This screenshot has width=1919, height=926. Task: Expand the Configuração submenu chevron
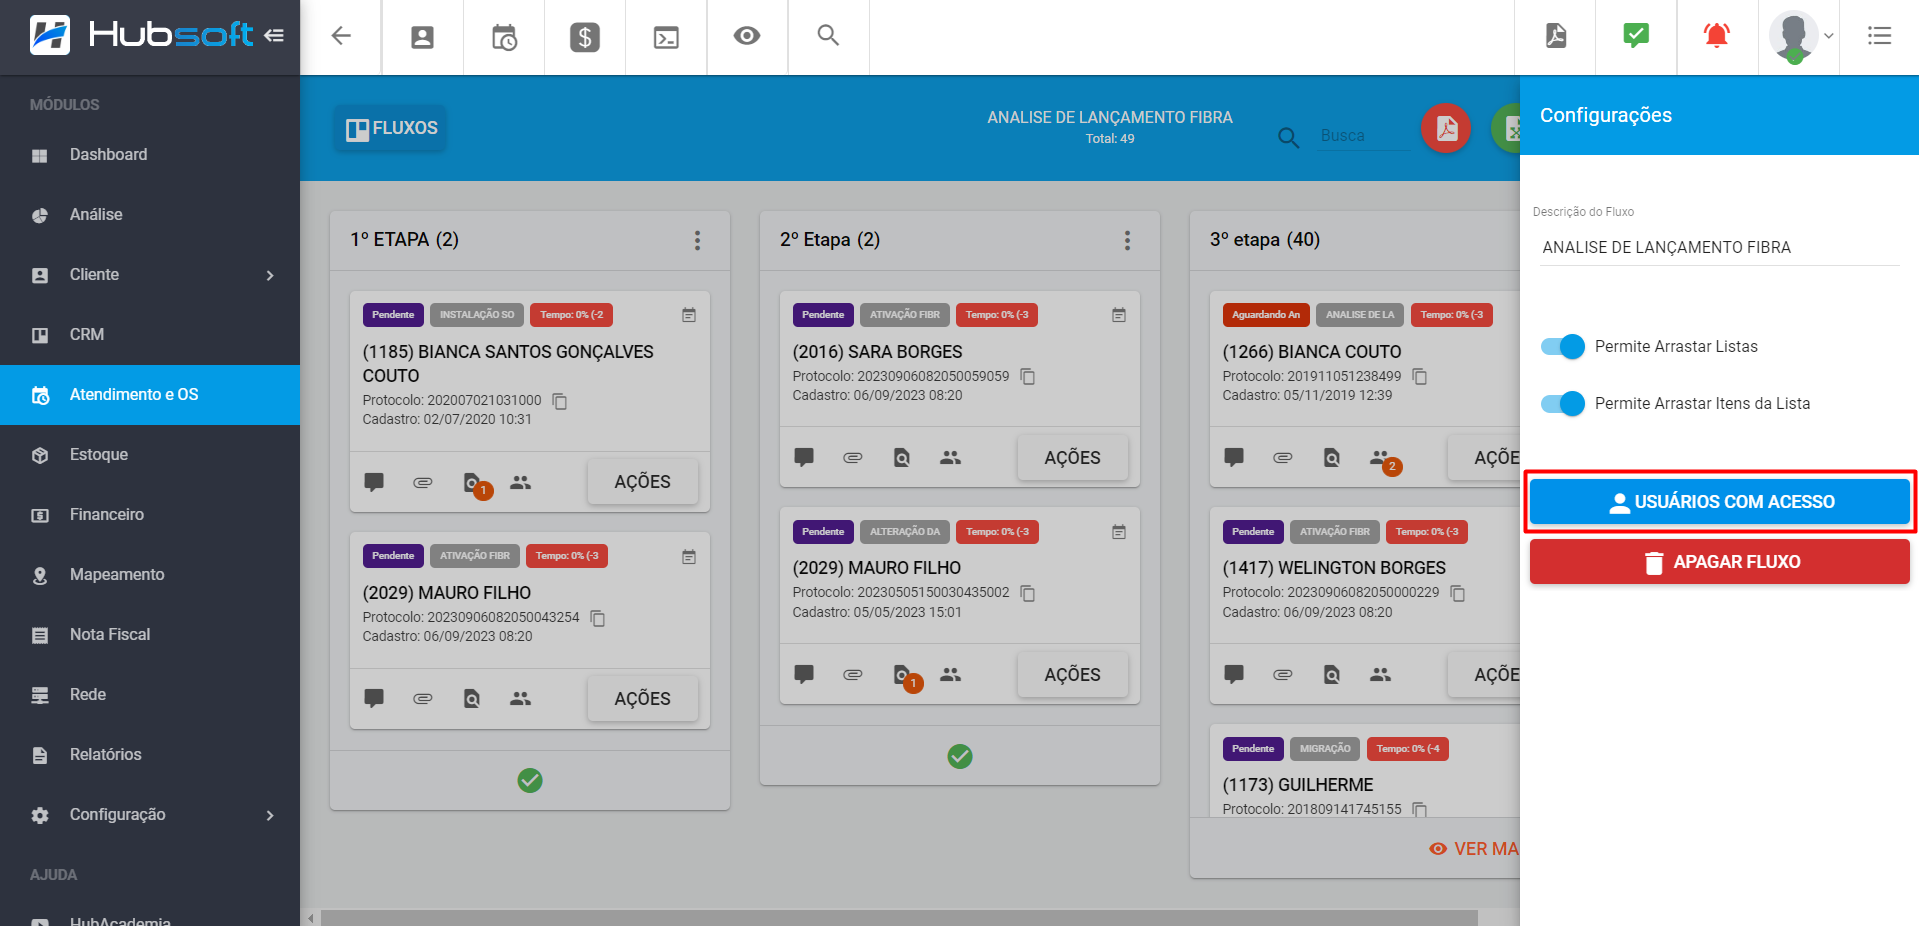(270, 815)
